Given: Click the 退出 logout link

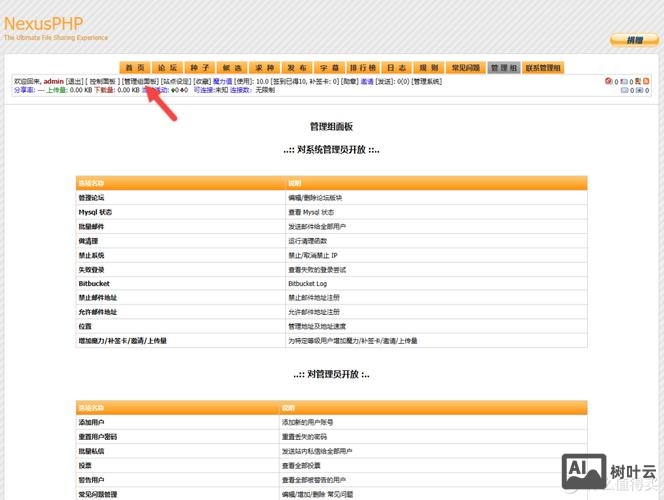Looking at the screenshot, I should pos(75,81).
